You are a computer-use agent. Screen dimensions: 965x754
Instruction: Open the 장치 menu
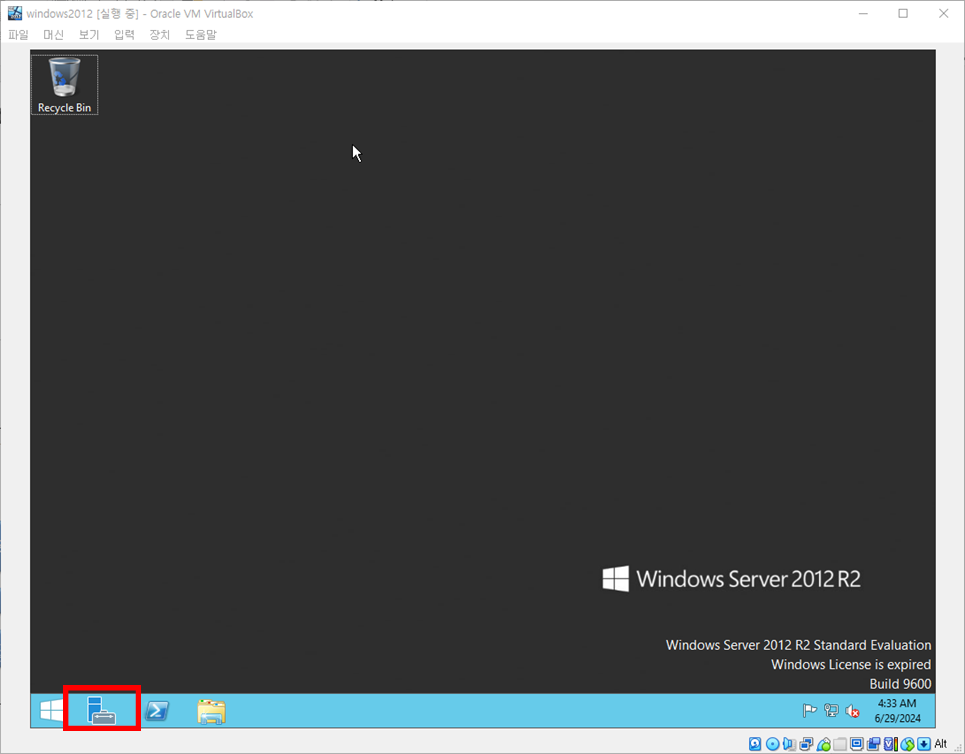click(160, 34)
